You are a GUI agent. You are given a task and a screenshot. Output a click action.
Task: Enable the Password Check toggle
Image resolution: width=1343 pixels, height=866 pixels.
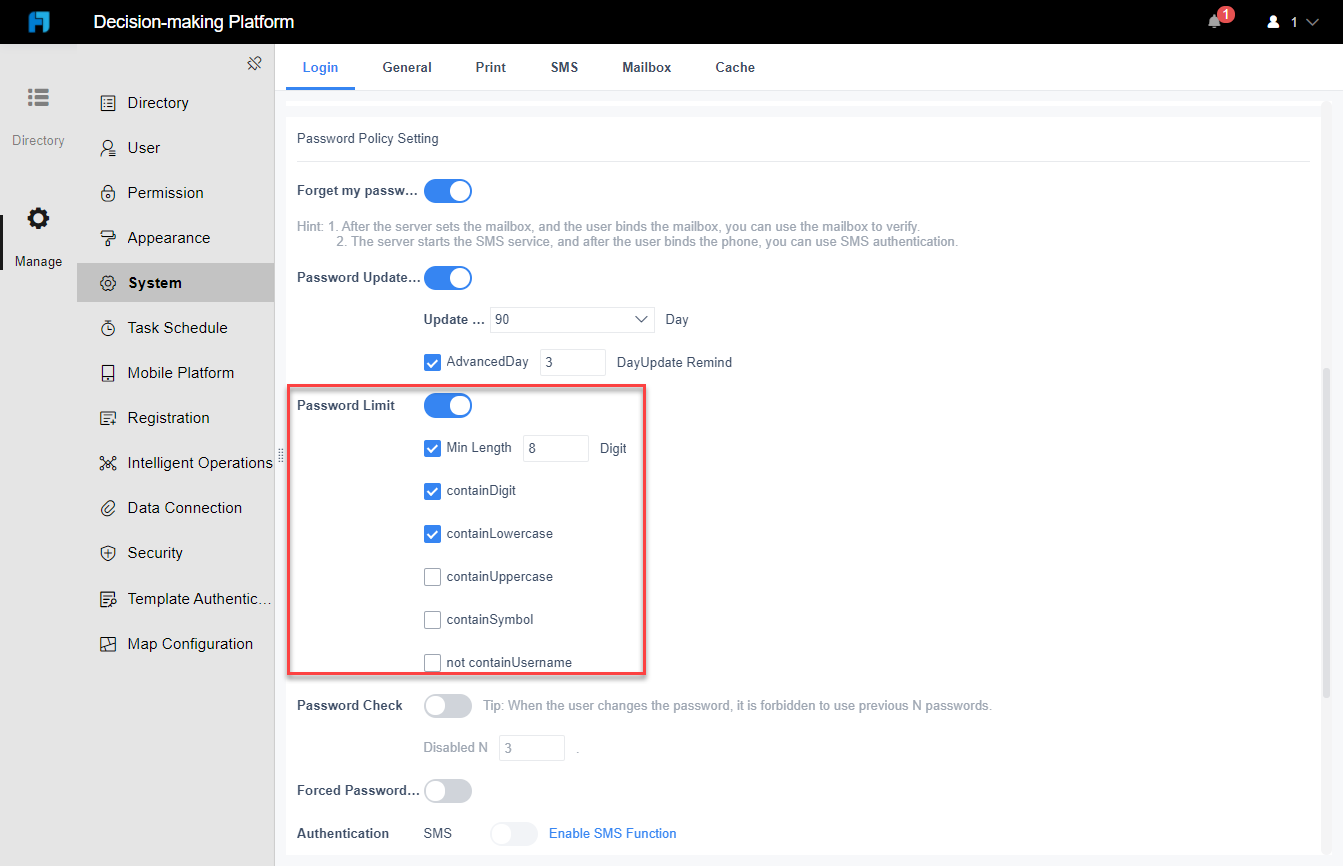(x=447, y=705)
